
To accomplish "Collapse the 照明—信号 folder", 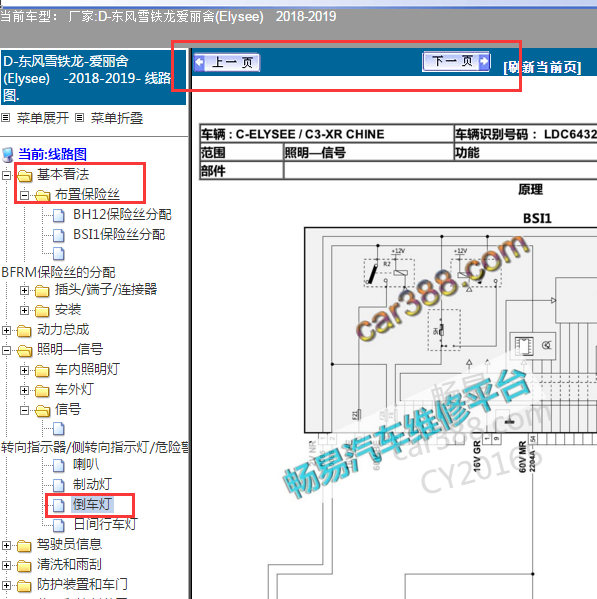I will tap(6, 350).
